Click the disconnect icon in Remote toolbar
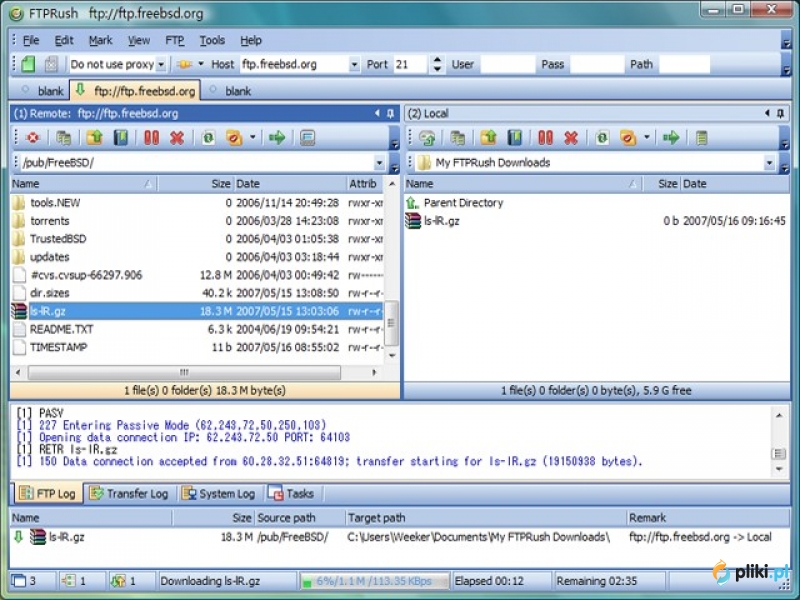This screenshot has width=800, height=600. (33, 138)
